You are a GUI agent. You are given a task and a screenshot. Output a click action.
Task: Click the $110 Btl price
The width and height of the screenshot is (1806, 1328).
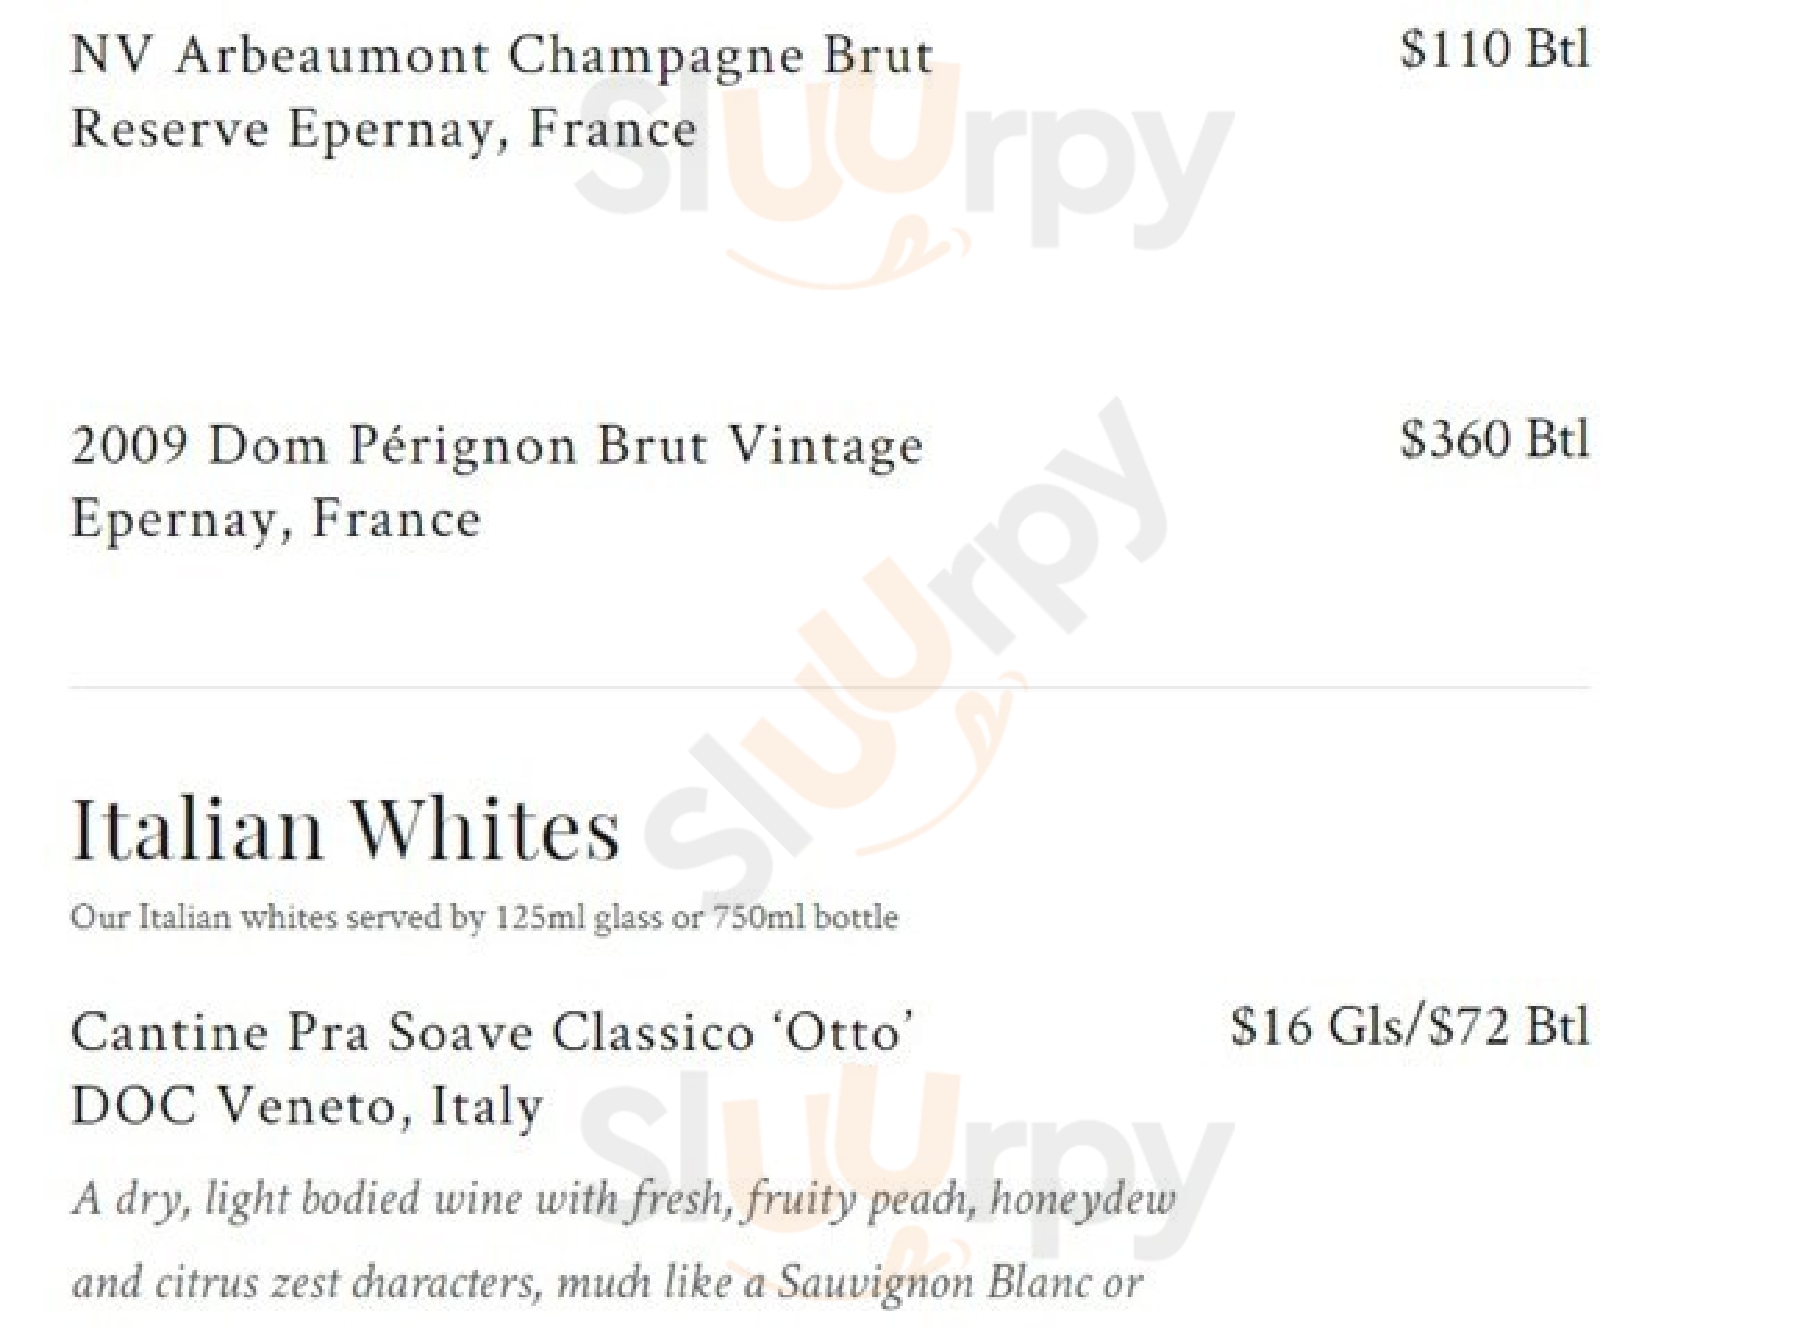point(1493,50)
